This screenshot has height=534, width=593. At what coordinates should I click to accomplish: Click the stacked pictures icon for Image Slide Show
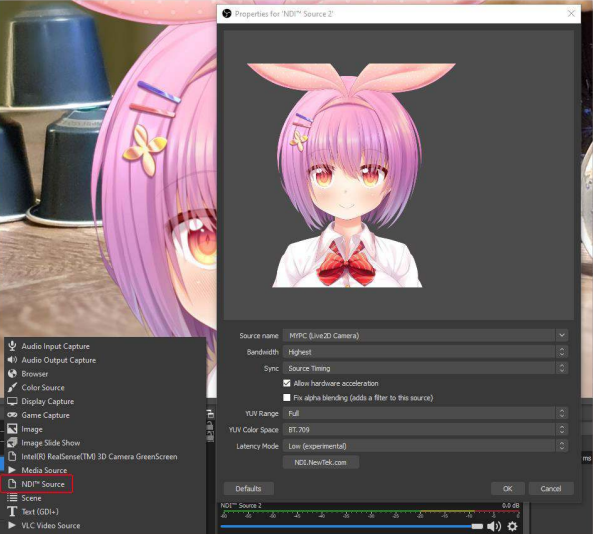click(x=12, y=442)
